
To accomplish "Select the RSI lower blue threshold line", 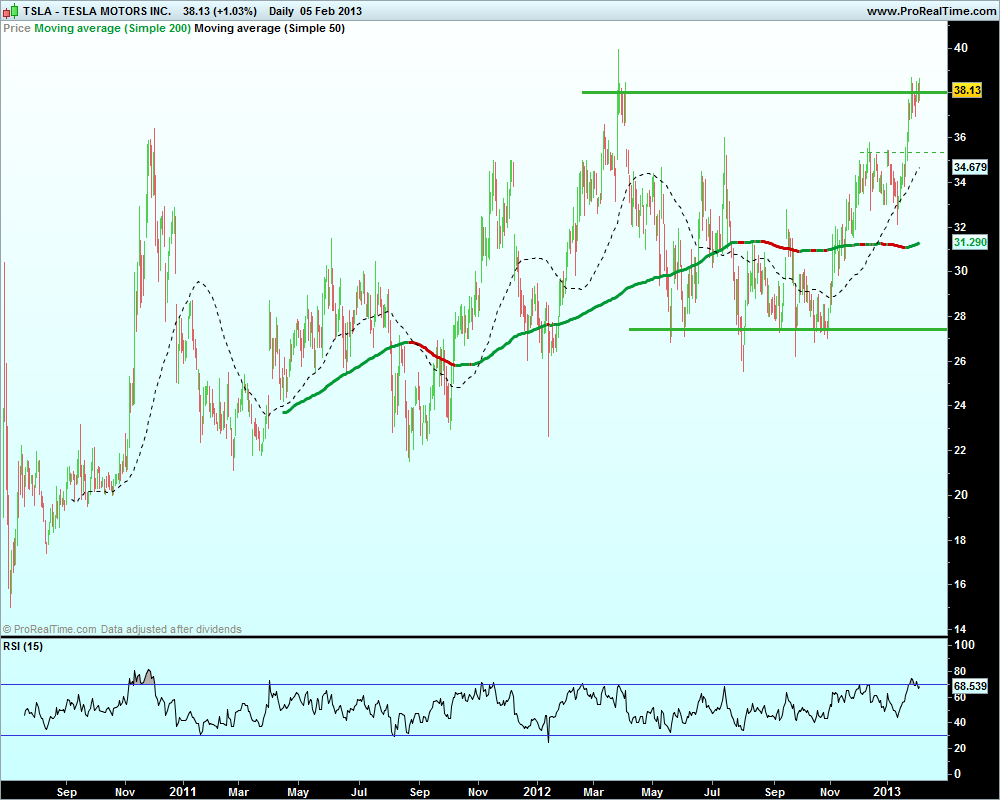I will (473, 736).
